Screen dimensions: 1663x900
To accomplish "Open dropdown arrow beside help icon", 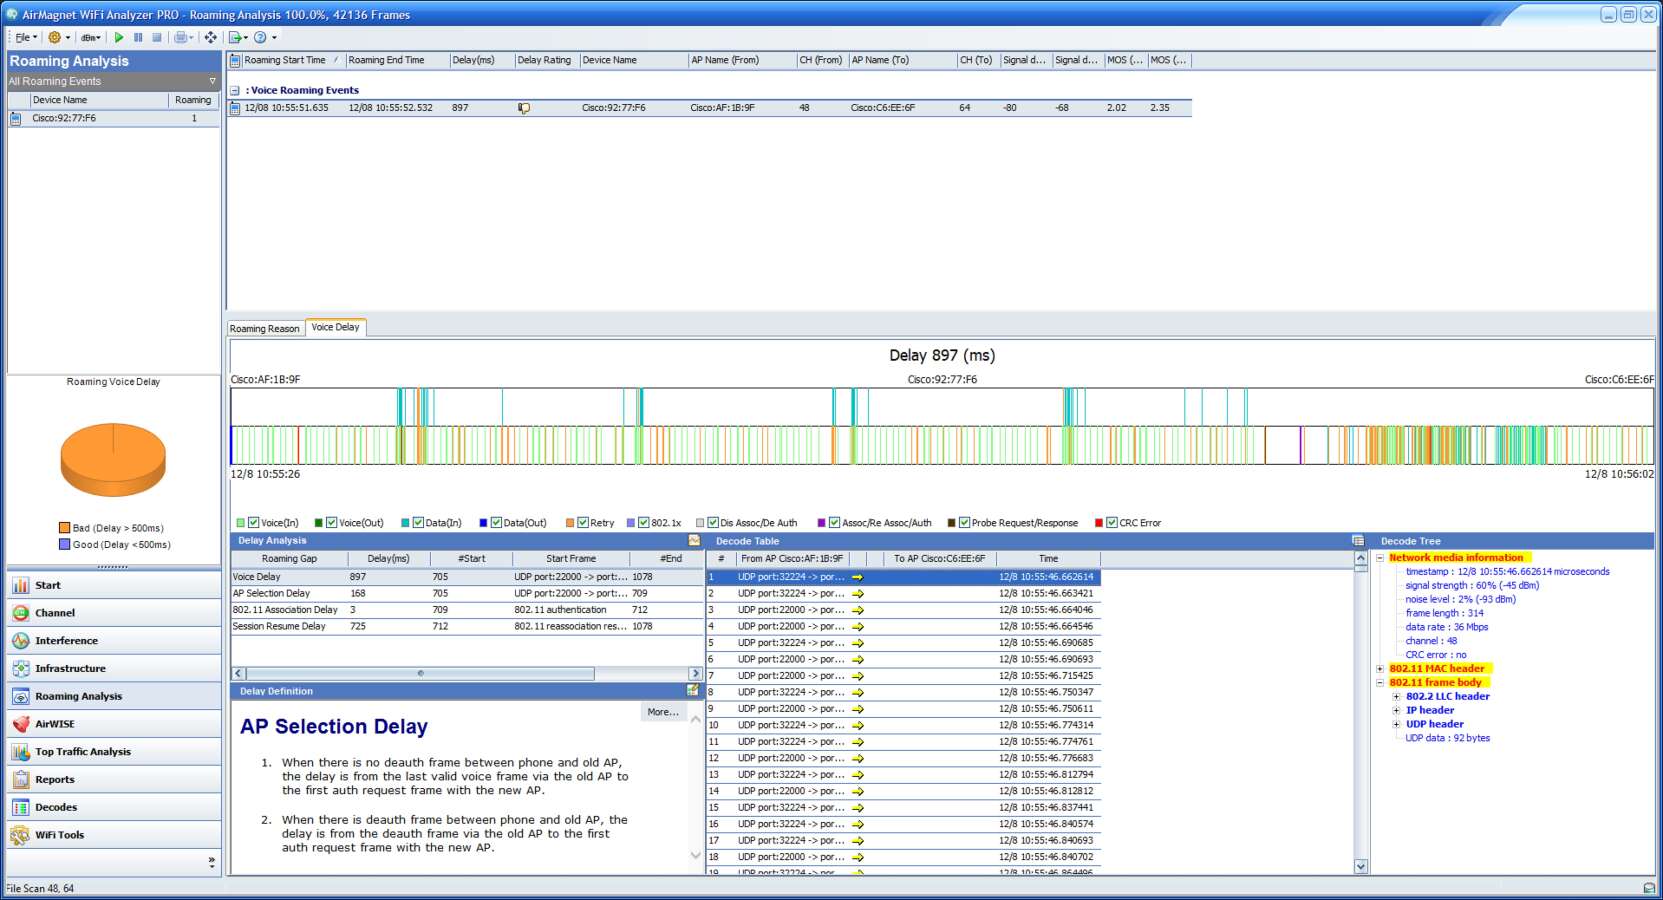I will pyautogui.click(x=274, y=37).
